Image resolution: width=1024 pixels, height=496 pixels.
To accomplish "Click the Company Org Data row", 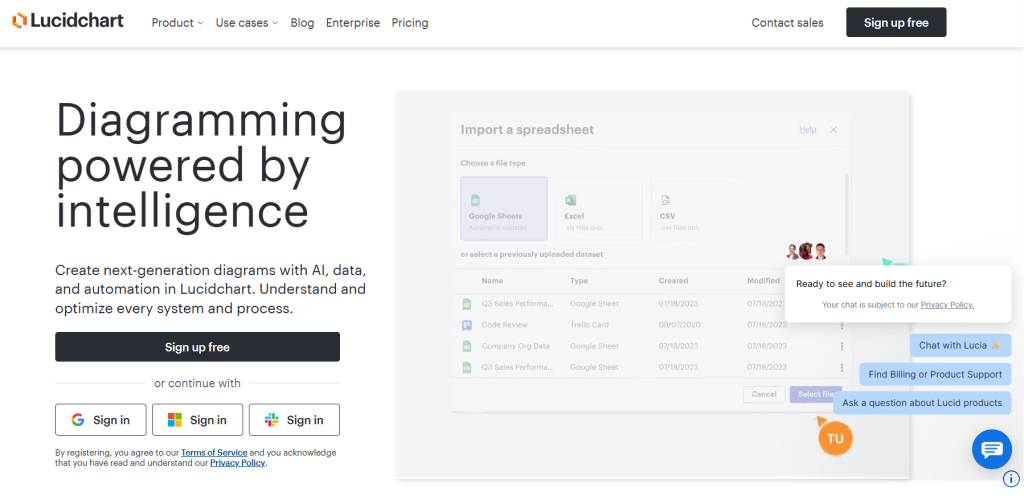I will (x=652, y=346).
